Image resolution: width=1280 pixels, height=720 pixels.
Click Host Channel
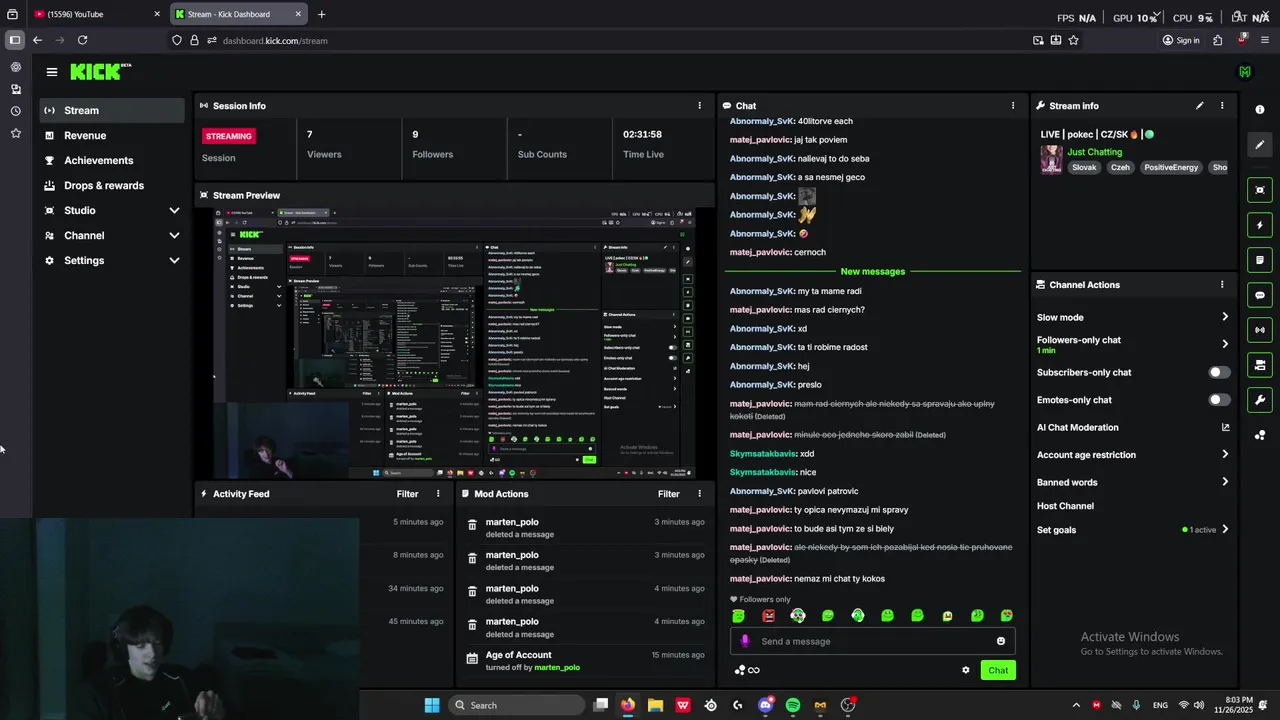coord(1065,506)
